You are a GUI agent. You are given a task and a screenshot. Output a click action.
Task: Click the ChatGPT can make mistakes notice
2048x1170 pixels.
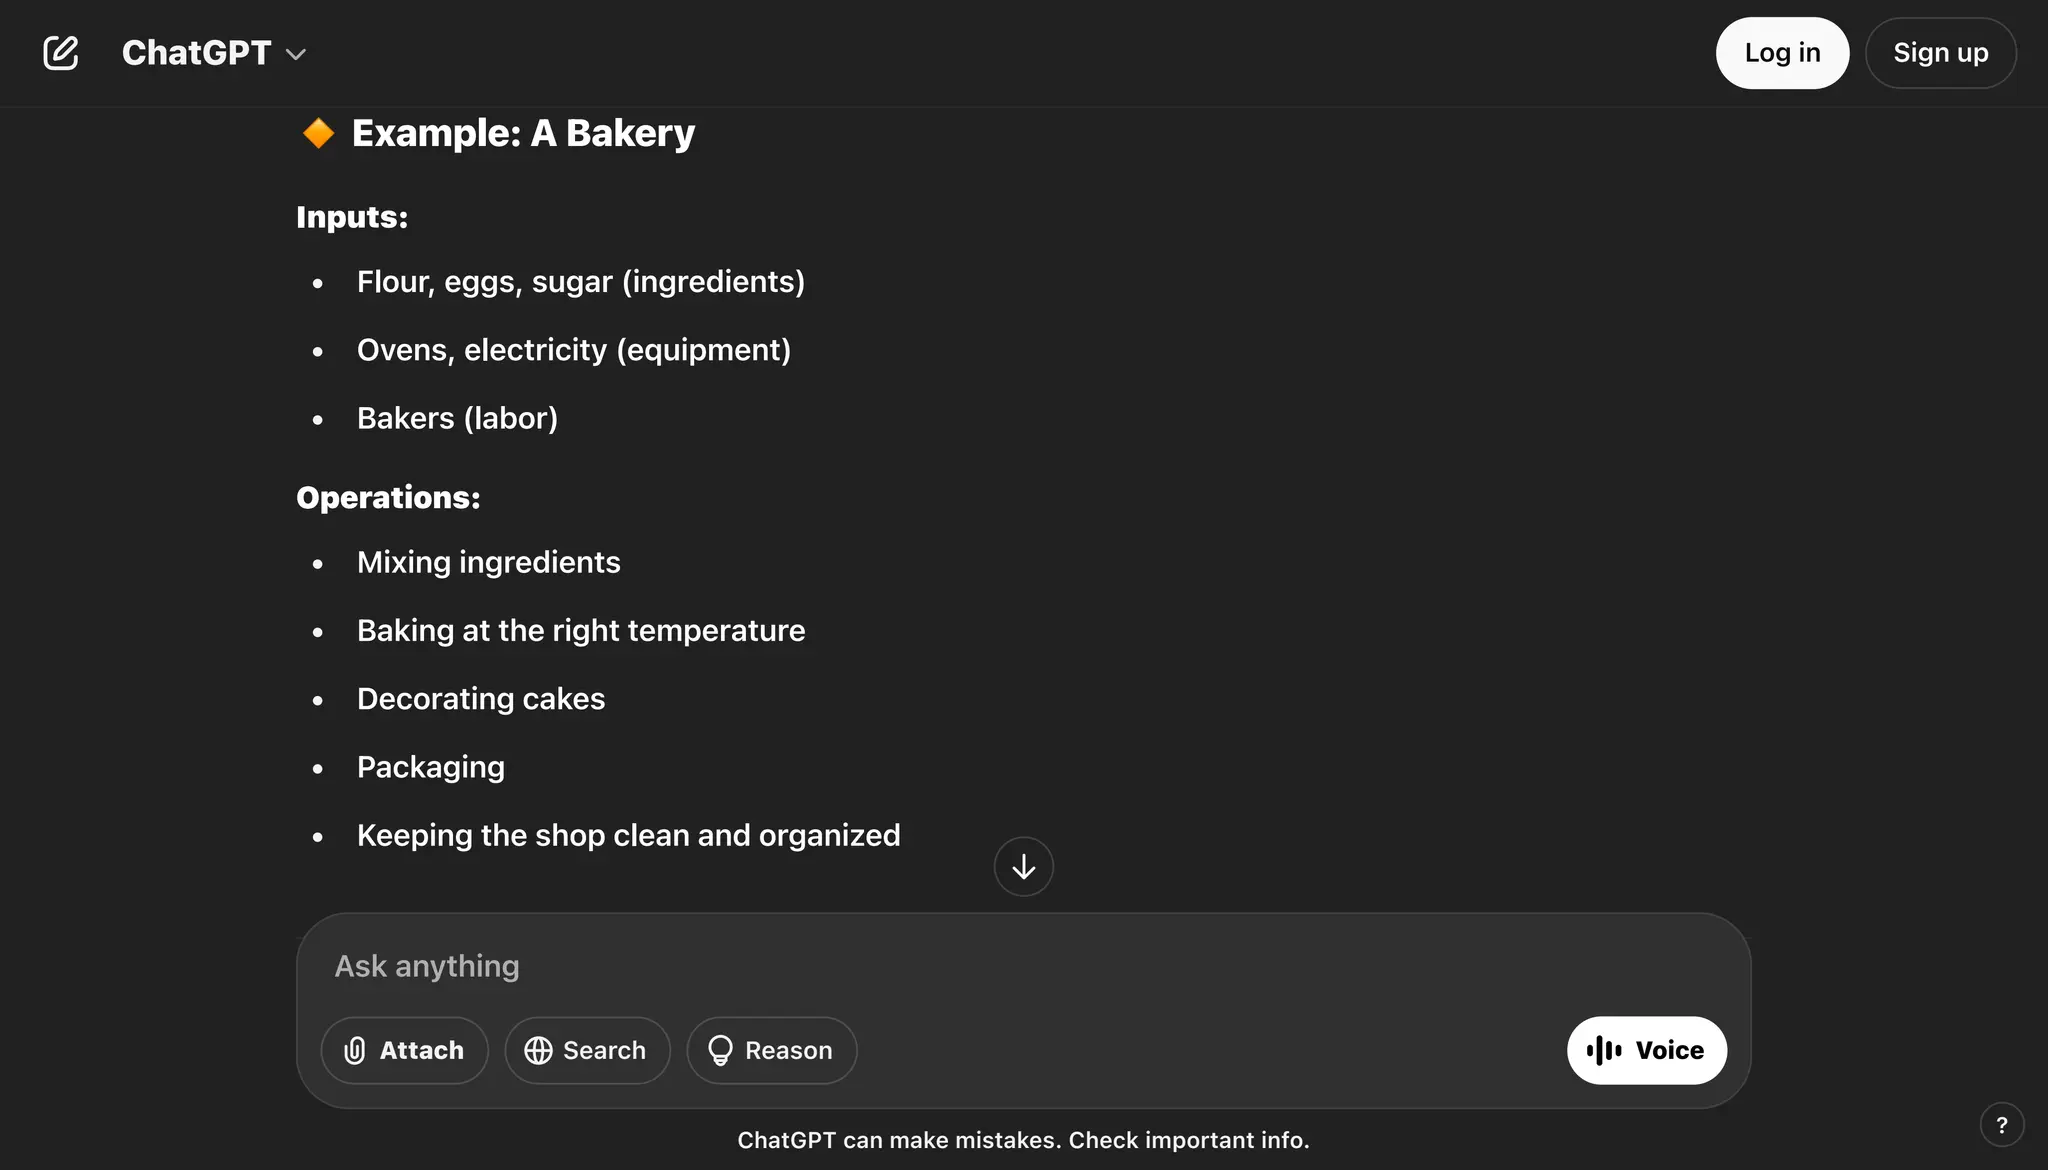tap(1023, 1140)
